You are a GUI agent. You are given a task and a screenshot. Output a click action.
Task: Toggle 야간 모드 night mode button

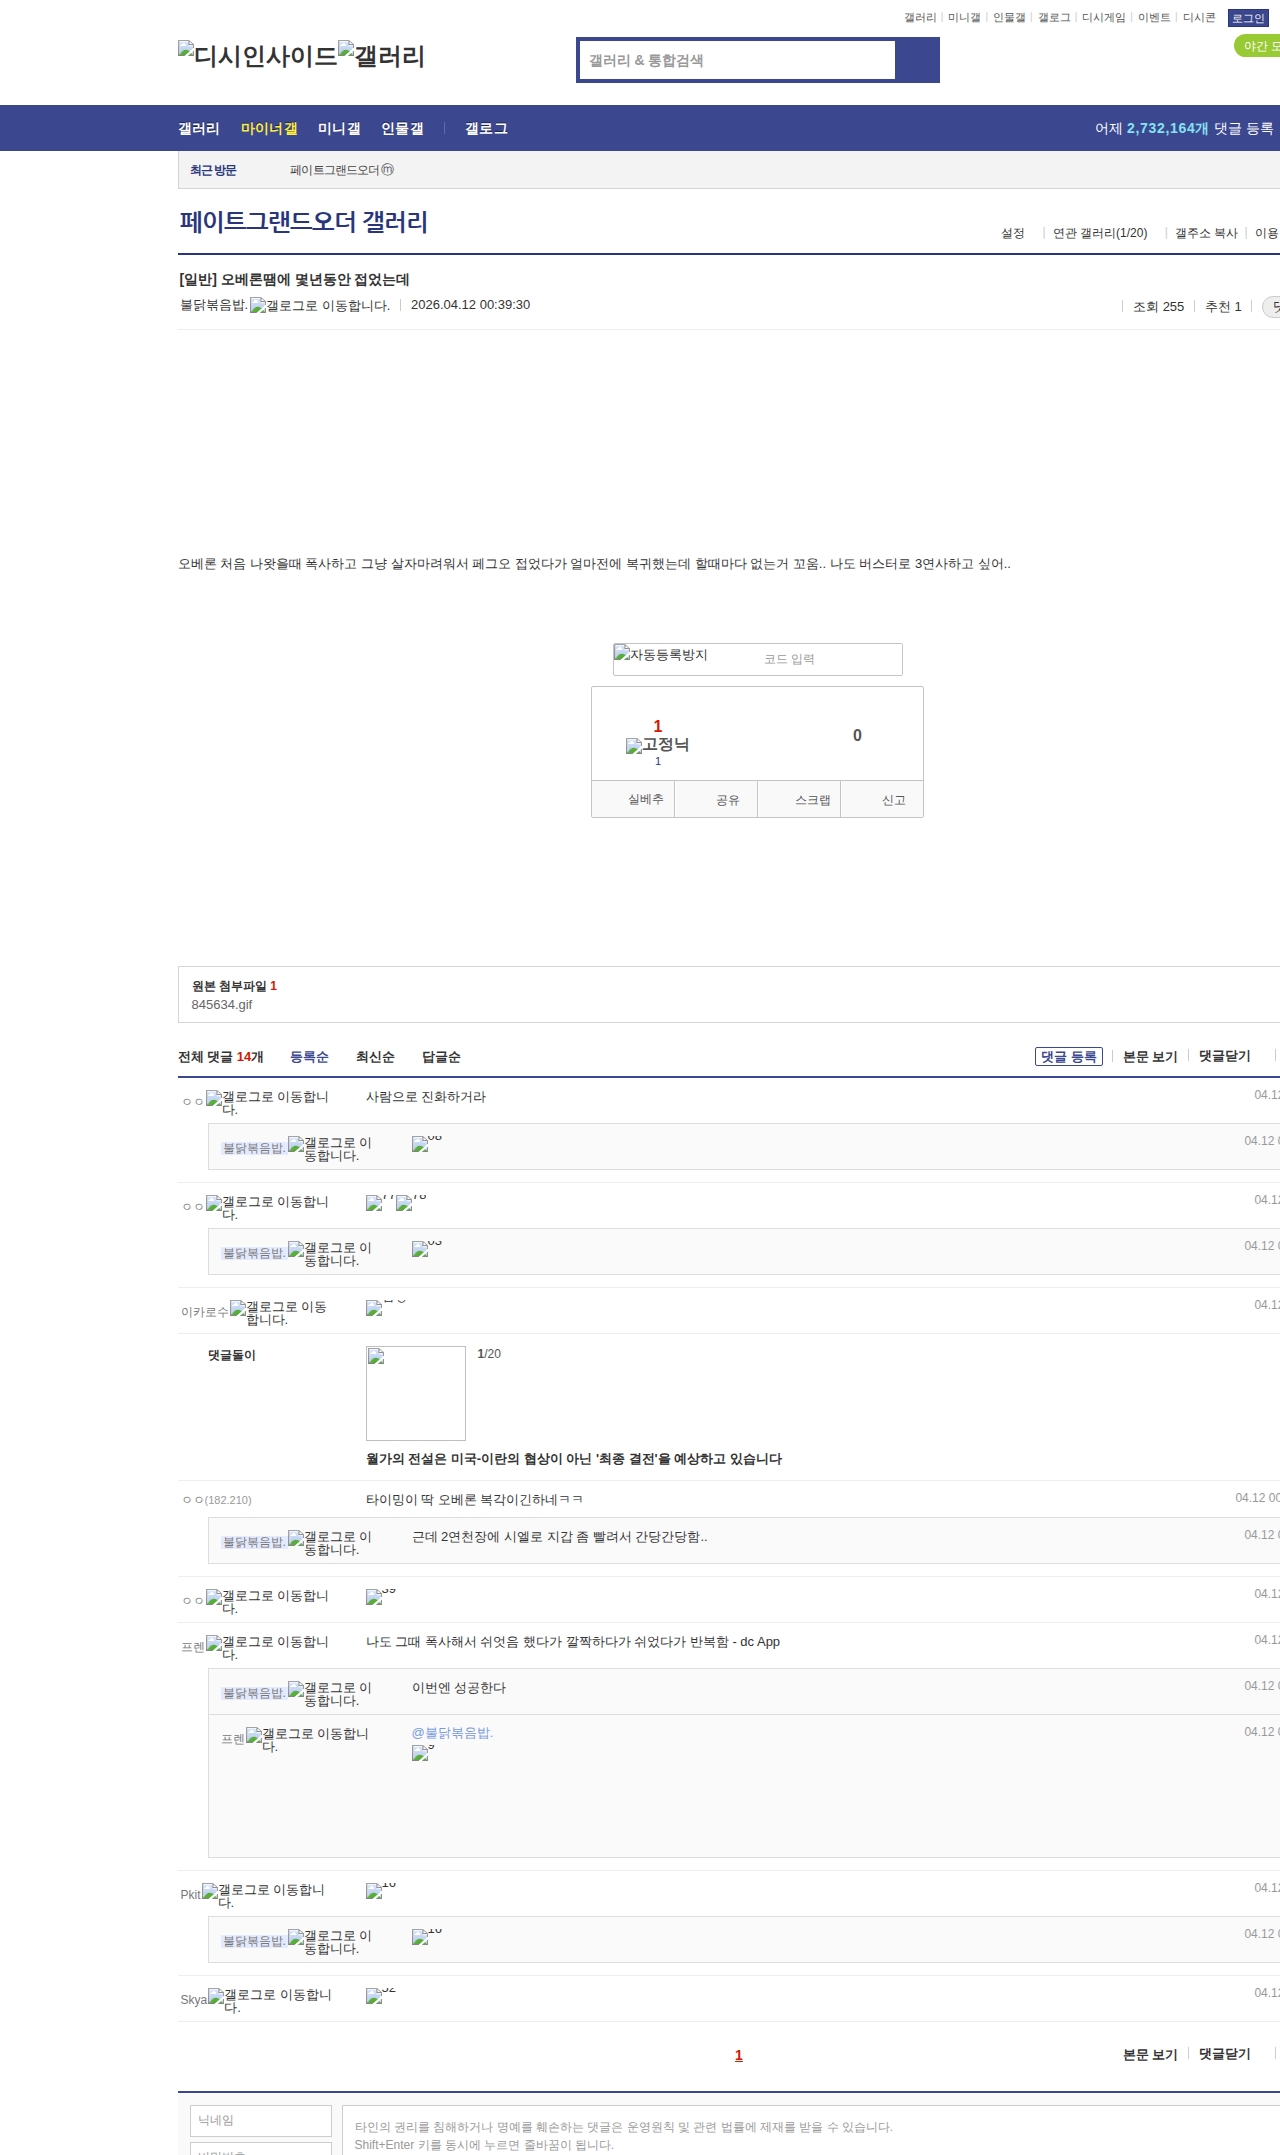1259,46
